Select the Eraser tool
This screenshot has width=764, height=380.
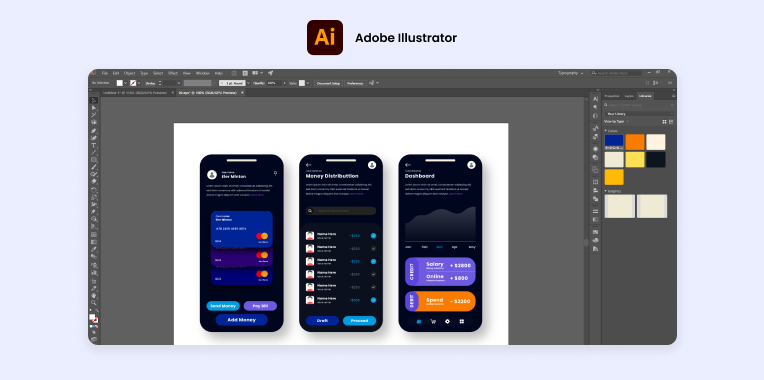click(94, 181)
